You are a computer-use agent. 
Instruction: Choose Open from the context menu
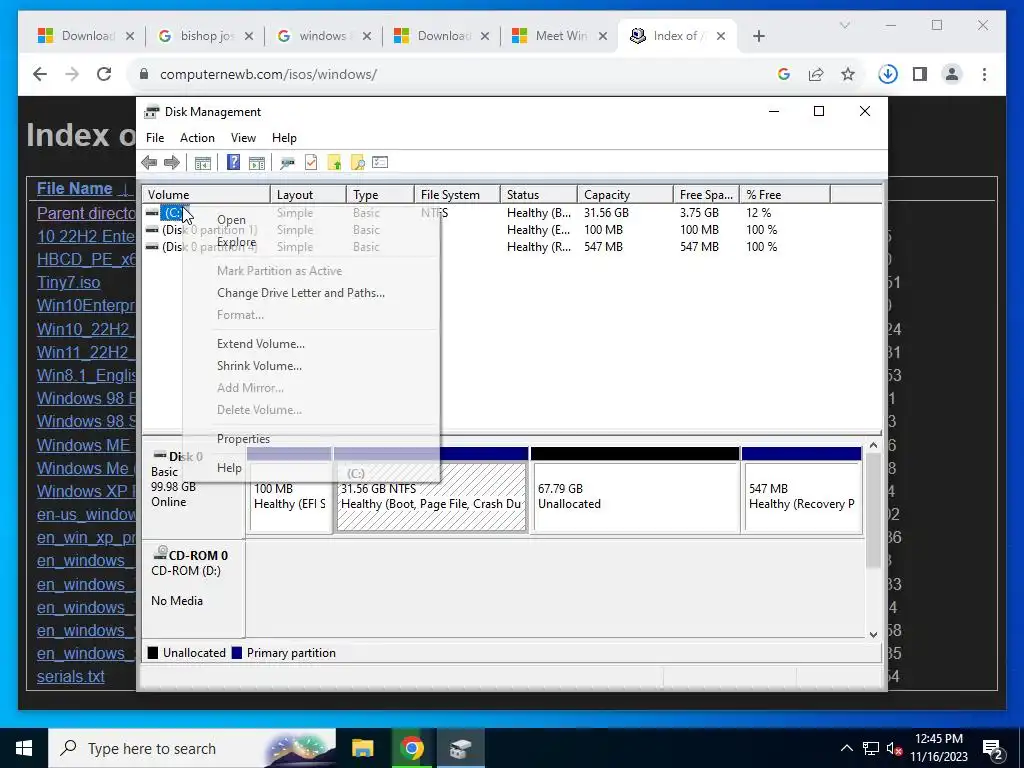311,220
